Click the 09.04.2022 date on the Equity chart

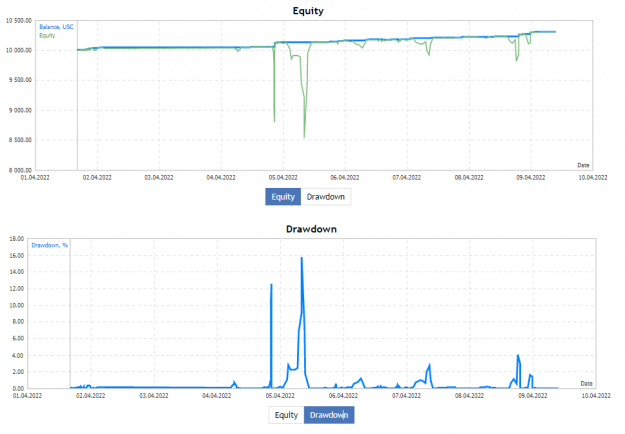click(x=531, y=178)
